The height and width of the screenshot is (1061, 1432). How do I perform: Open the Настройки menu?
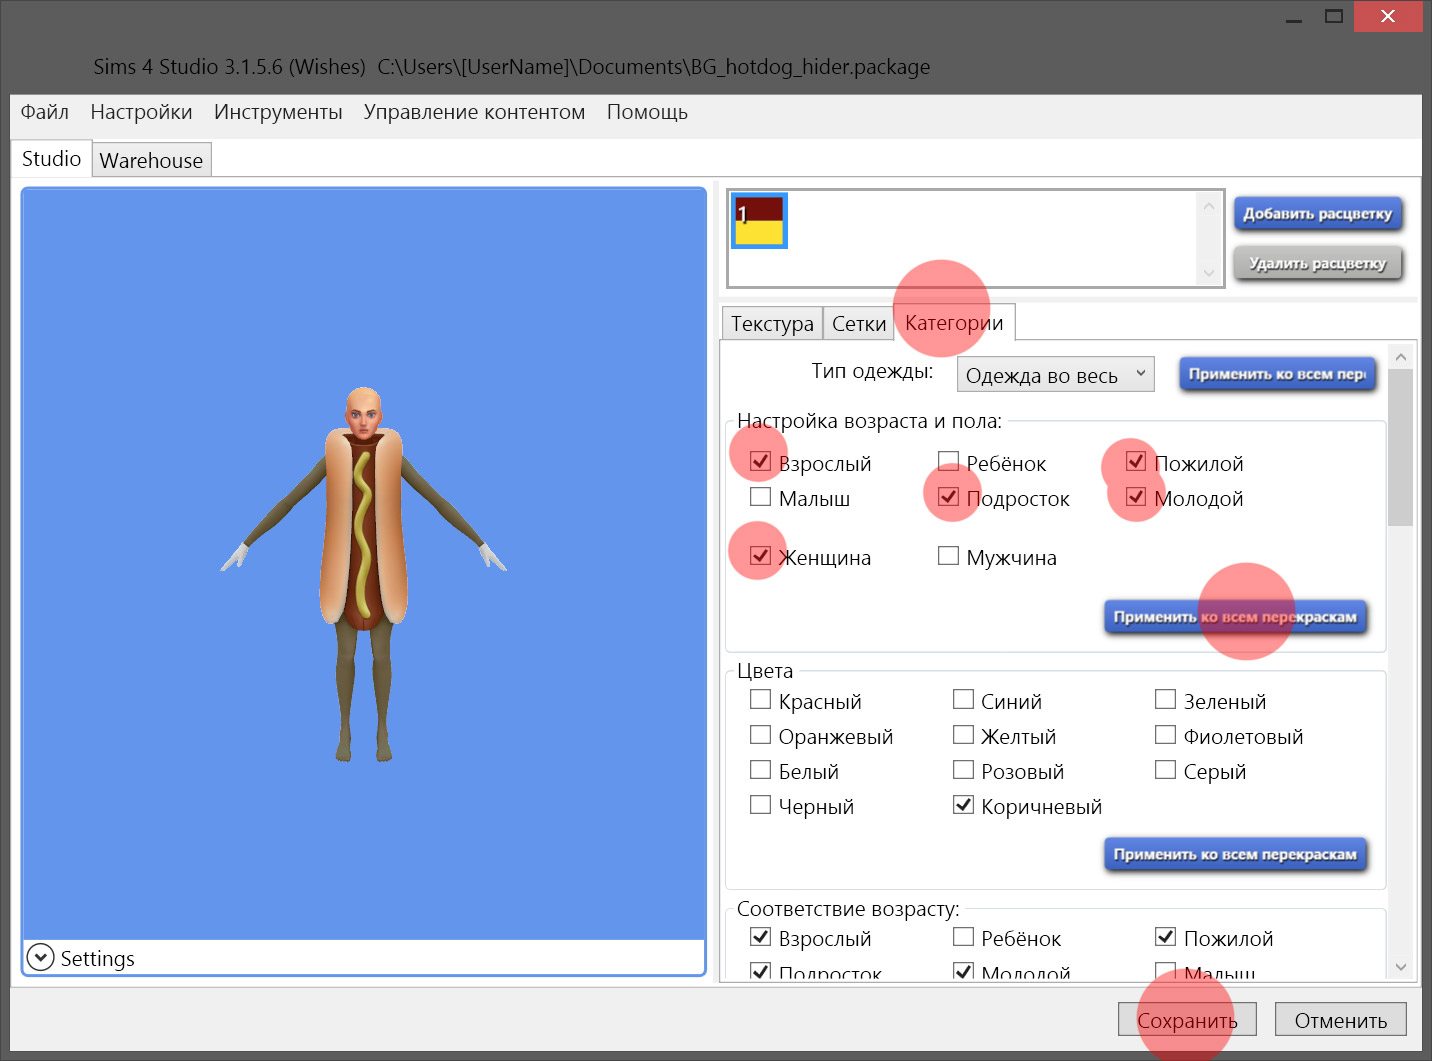[141, 112]
